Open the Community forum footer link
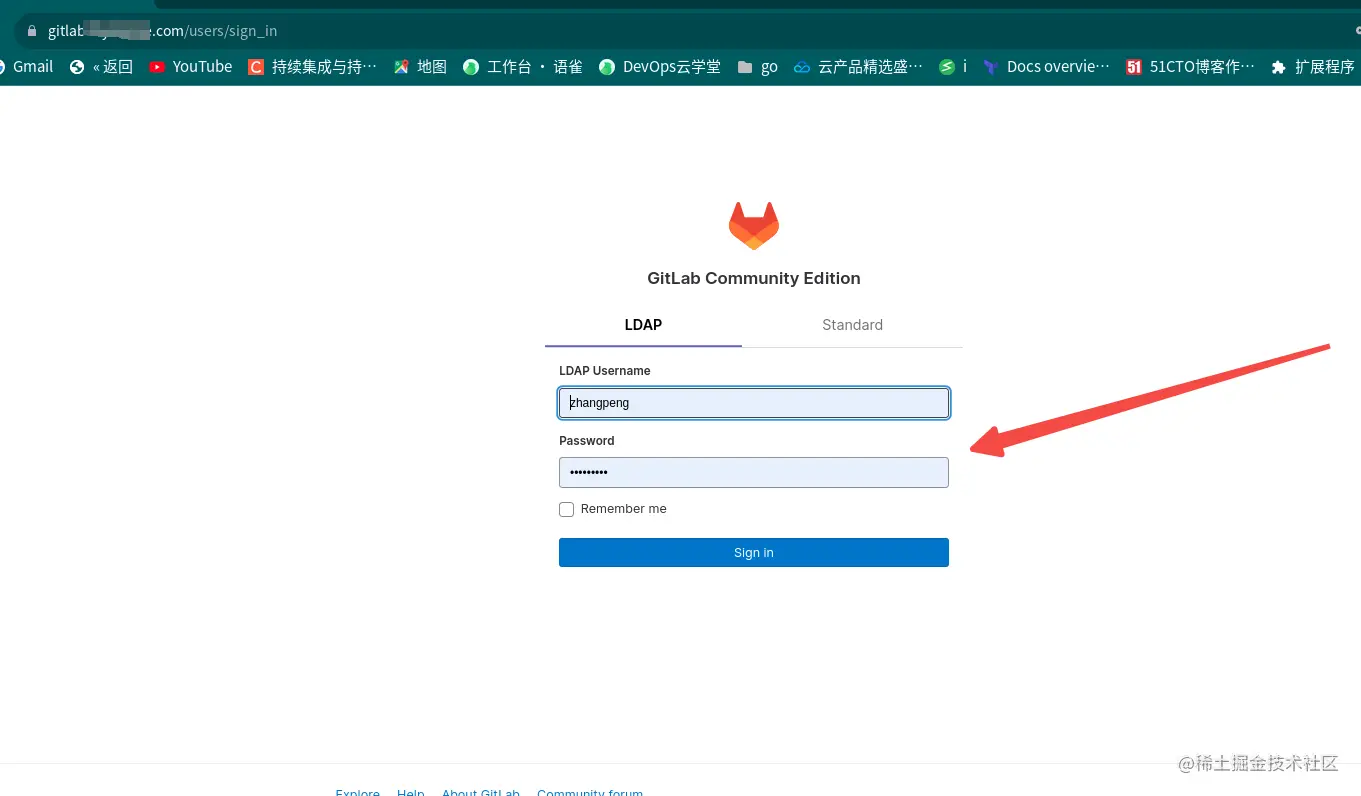 590,792
